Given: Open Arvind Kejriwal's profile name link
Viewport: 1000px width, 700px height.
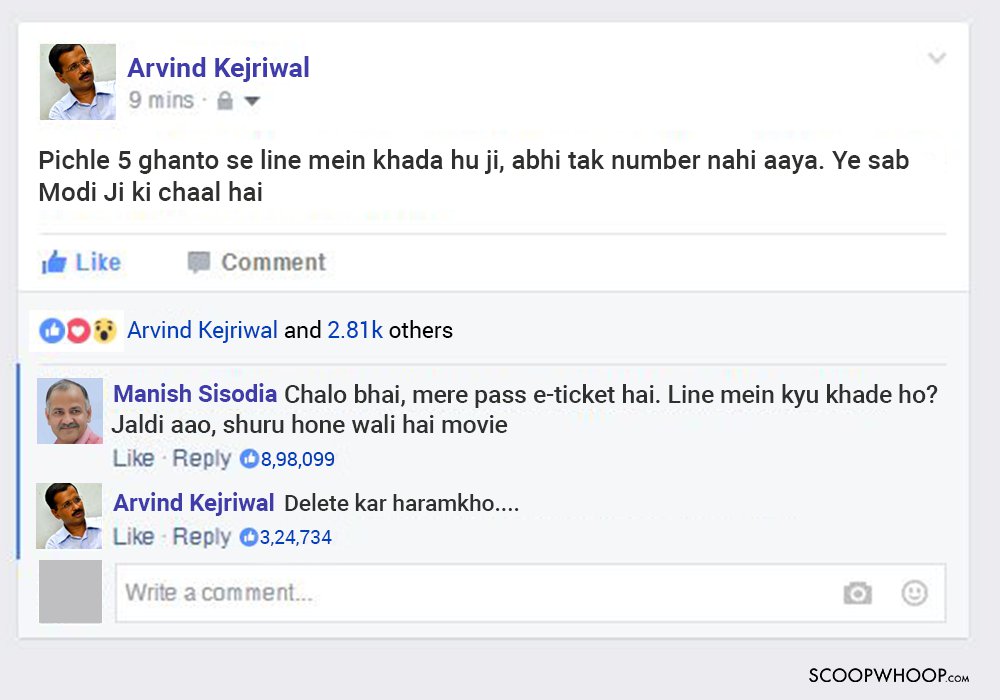Looking at the screenshot, I should pos(218,67).
